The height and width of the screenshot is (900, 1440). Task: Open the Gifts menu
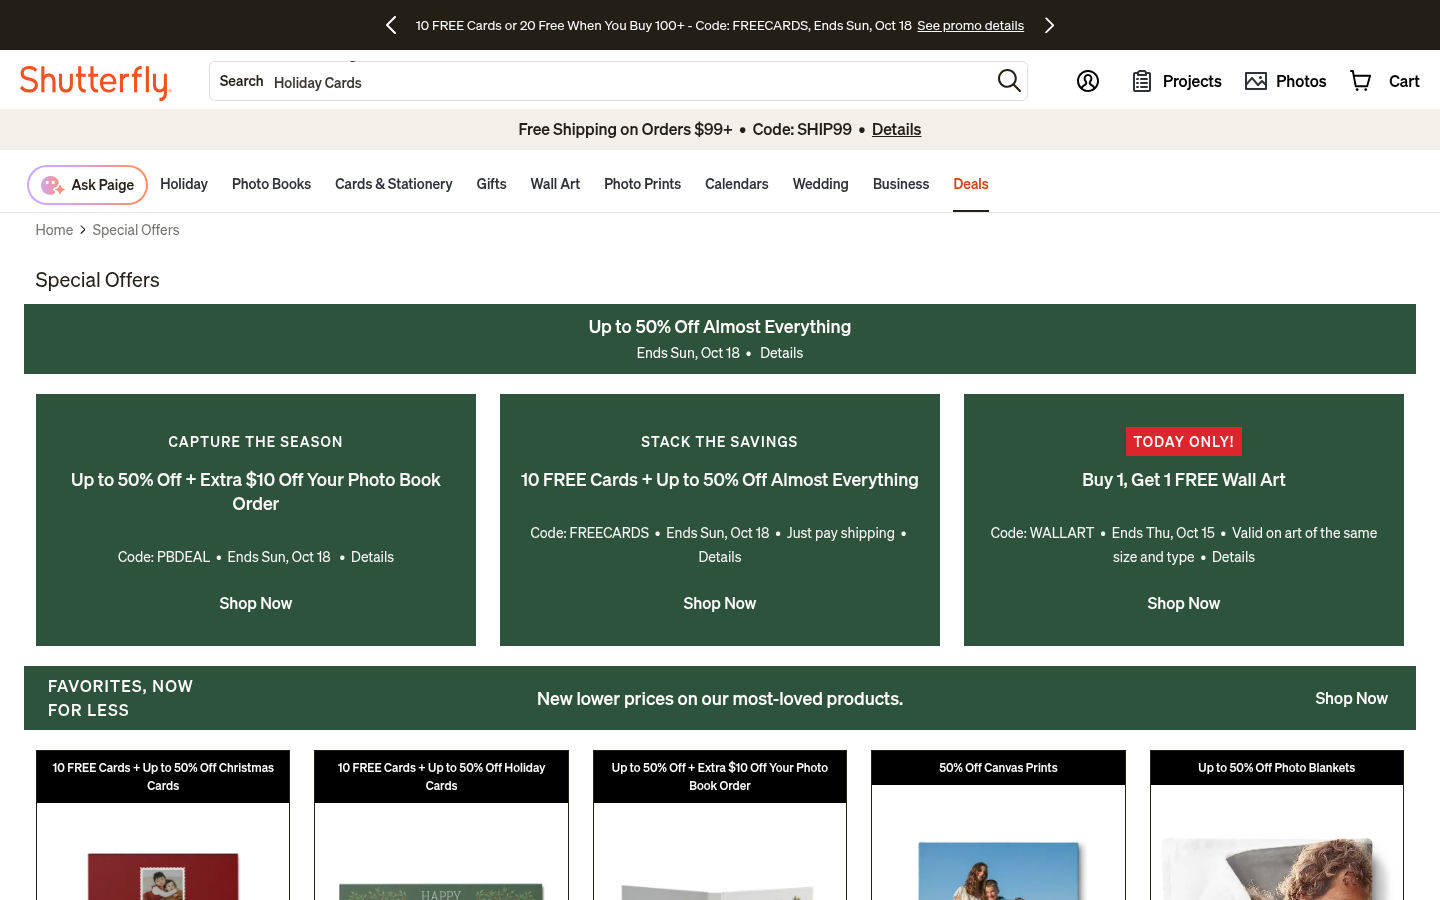click(x=491, y=184)
